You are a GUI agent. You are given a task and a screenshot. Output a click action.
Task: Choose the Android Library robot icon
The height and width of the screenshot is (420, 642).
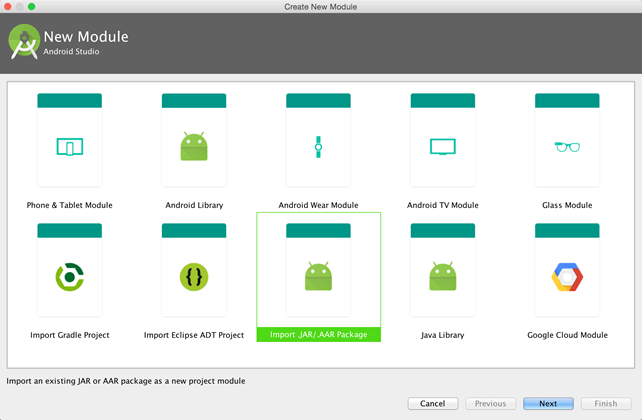tap(194, 146)
